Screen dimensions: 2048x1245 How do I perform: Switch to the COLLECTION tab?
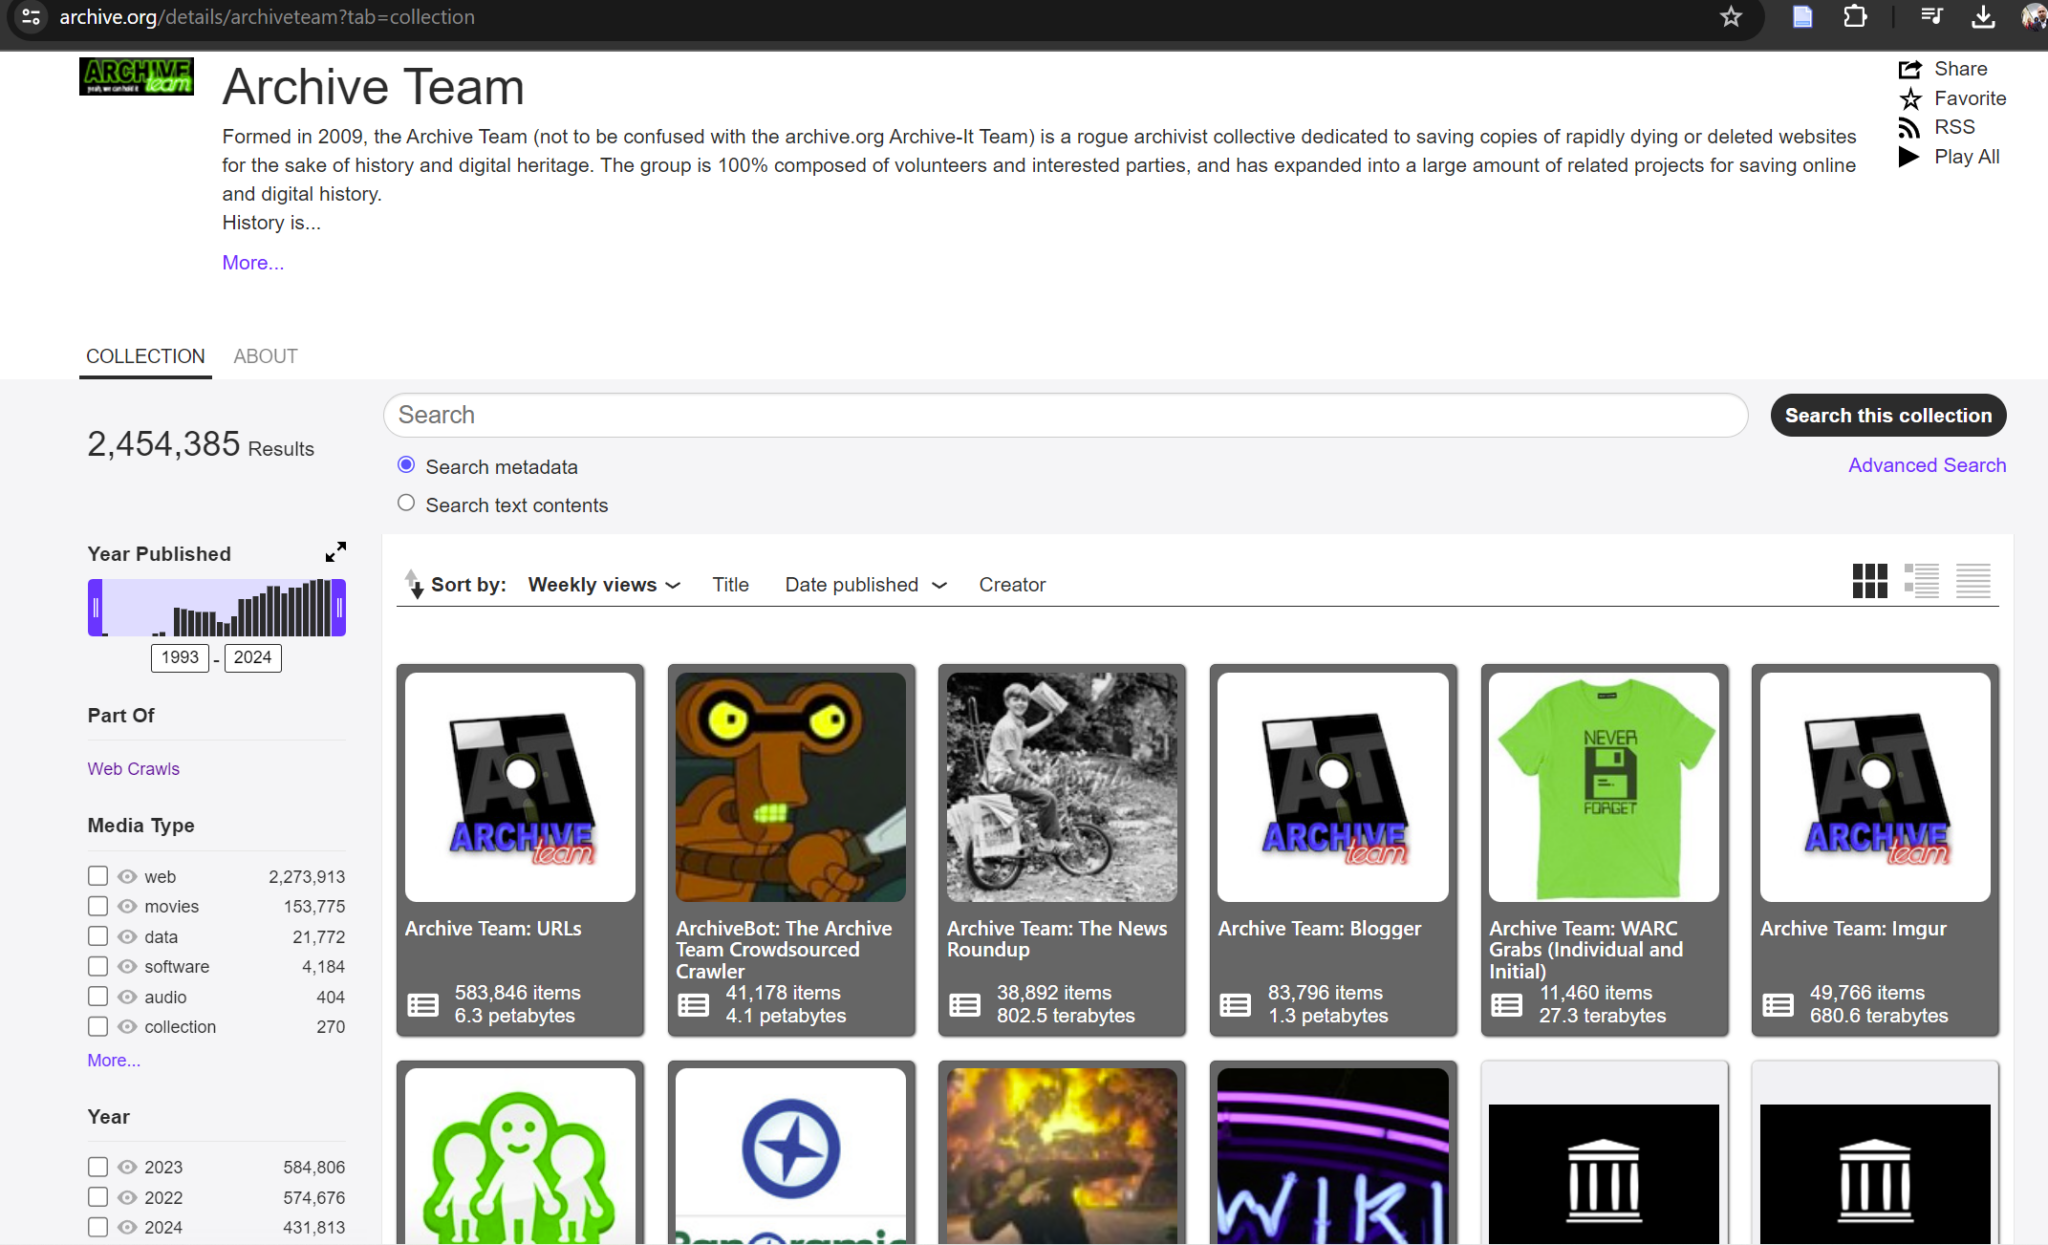[145, 356]
